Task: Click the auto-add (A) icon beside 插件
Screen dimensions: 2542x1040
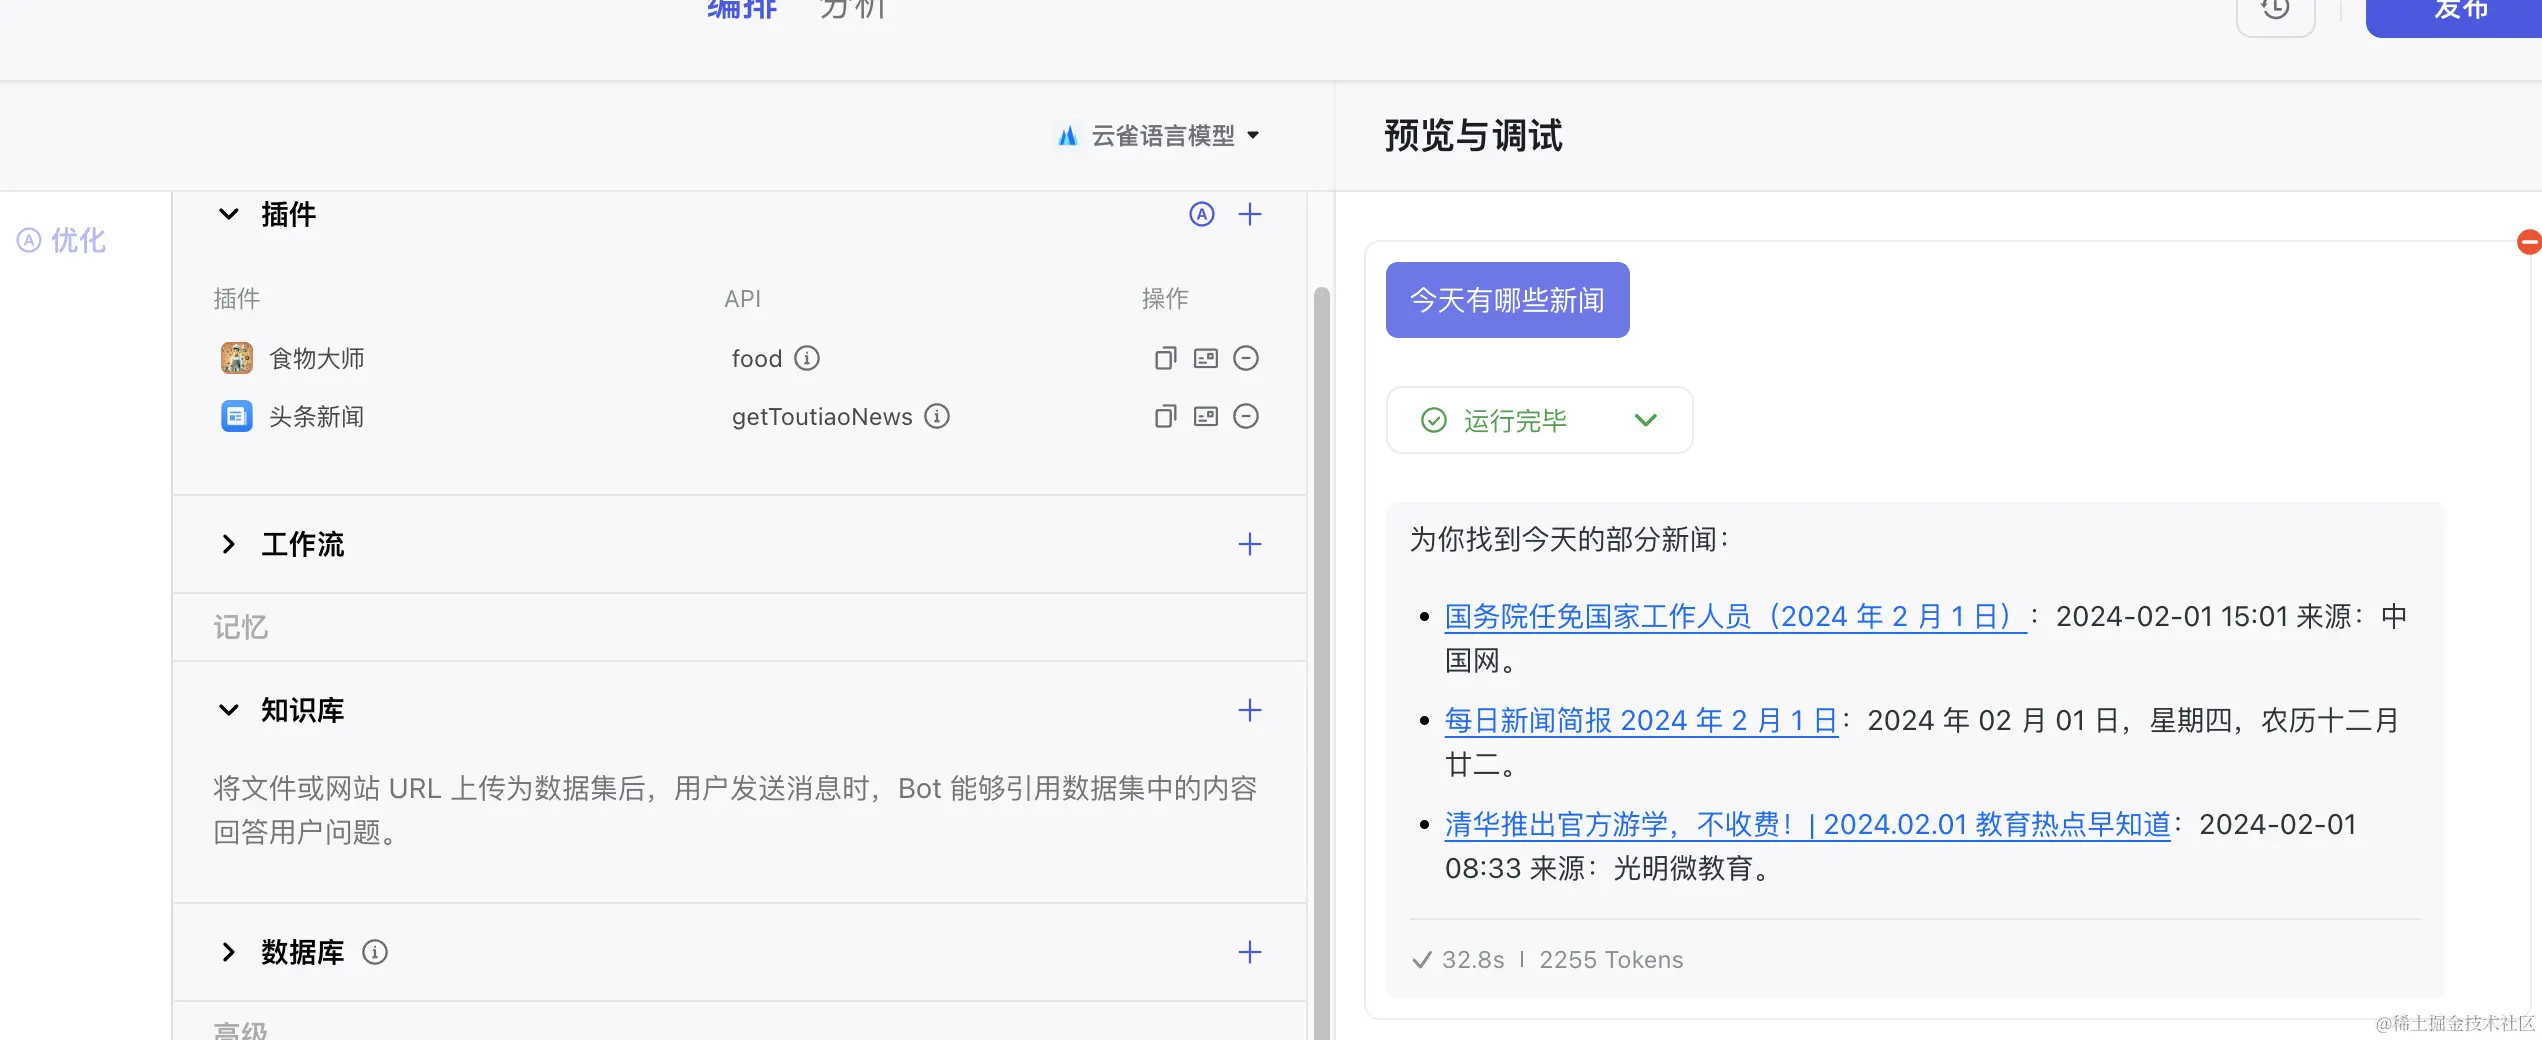Action: (1201, 214)
